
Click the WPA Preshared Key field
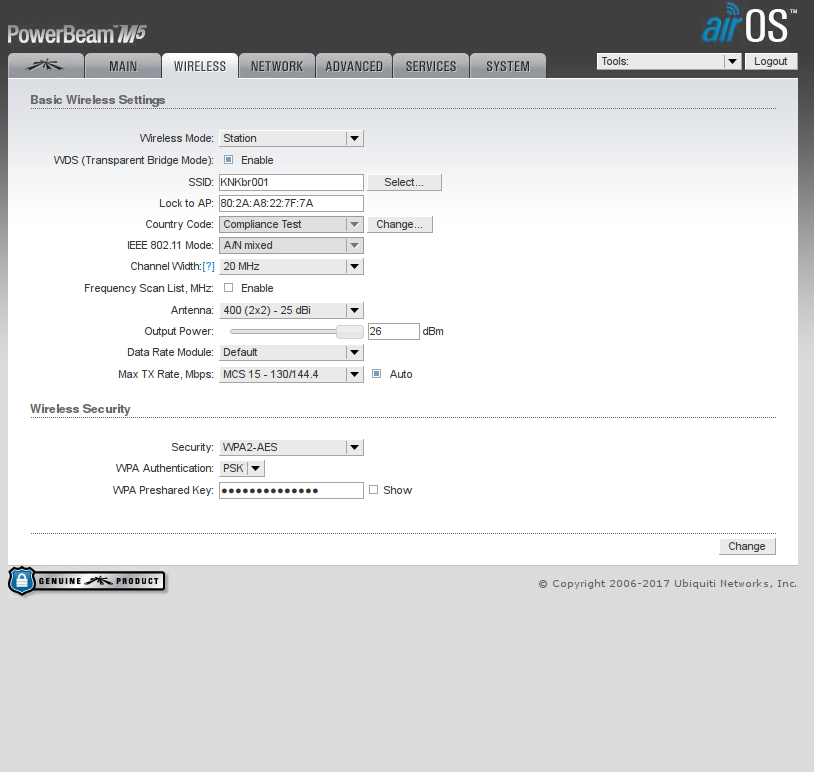pos(291,491)
